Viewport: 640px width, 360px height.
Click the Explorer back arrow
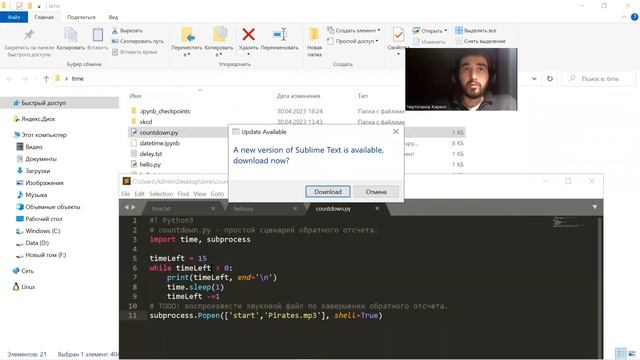coord(9,79)
